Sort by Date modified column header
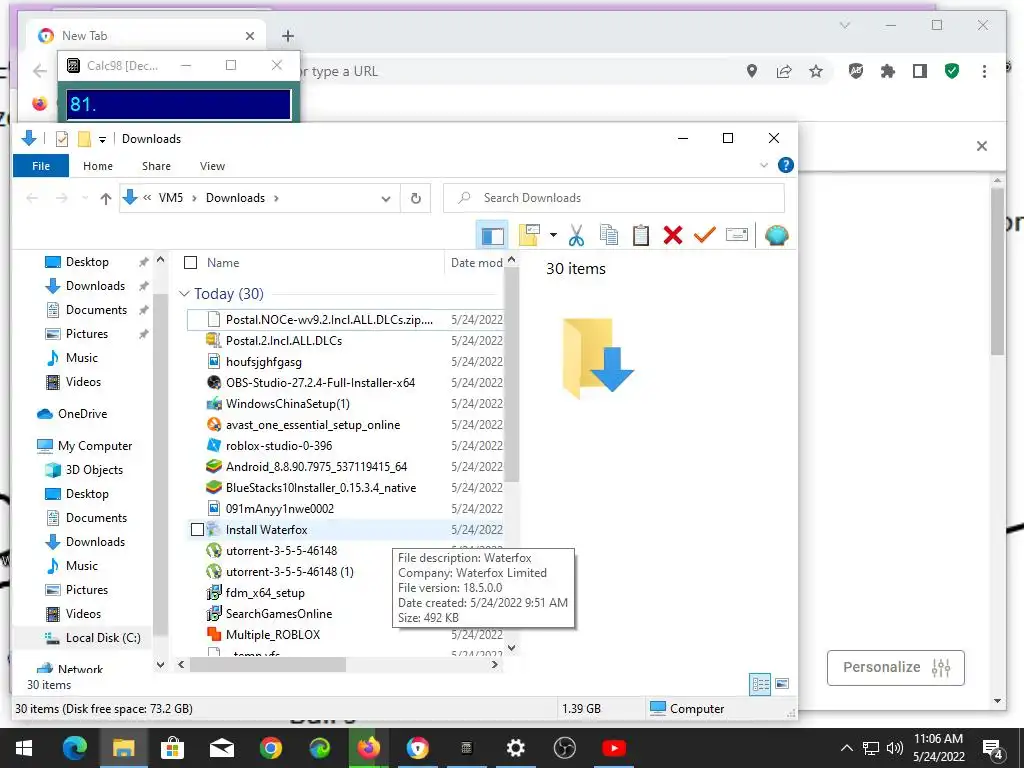 click(476, 263)
